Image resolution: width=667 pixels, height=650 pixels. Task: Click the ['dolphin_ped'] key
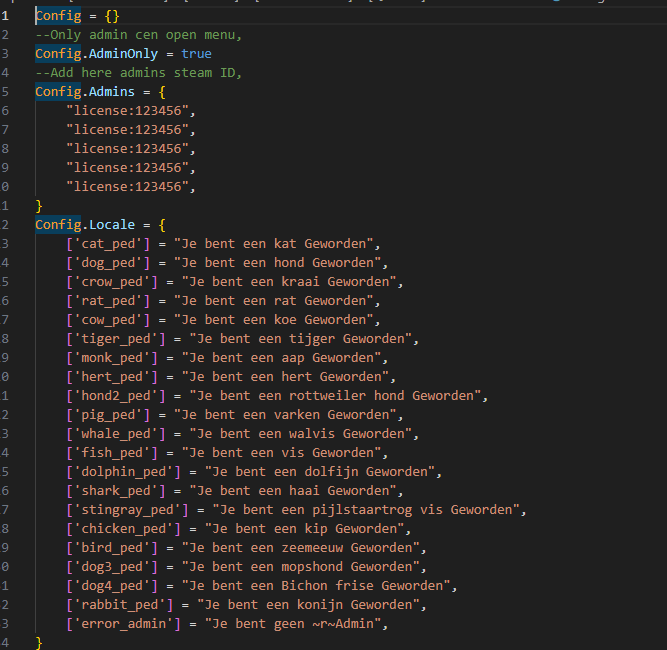(x=123, y=472)
